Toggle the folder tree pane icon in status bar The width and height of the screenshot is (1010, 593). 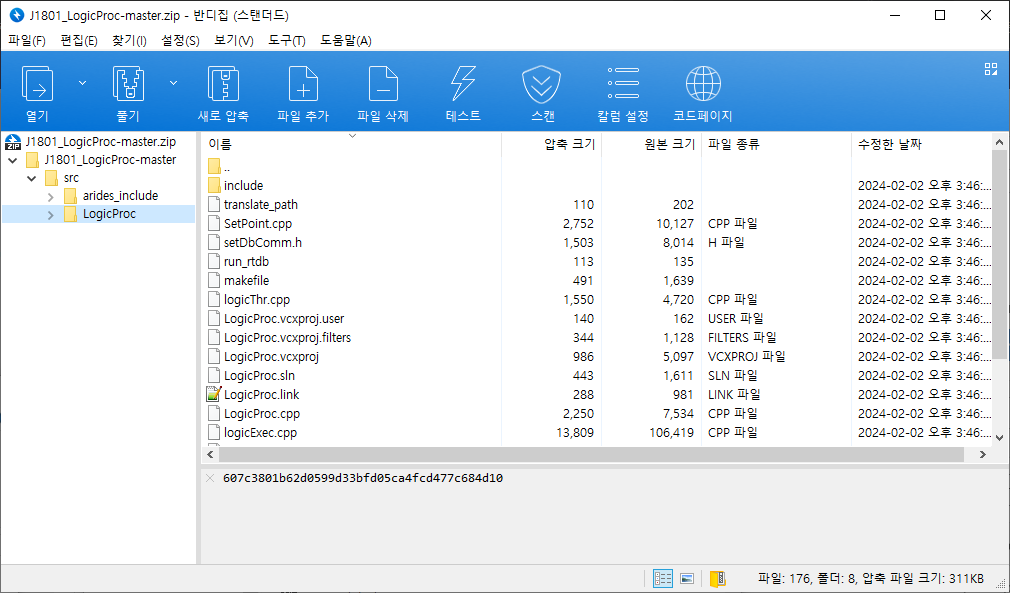(717, 579)
